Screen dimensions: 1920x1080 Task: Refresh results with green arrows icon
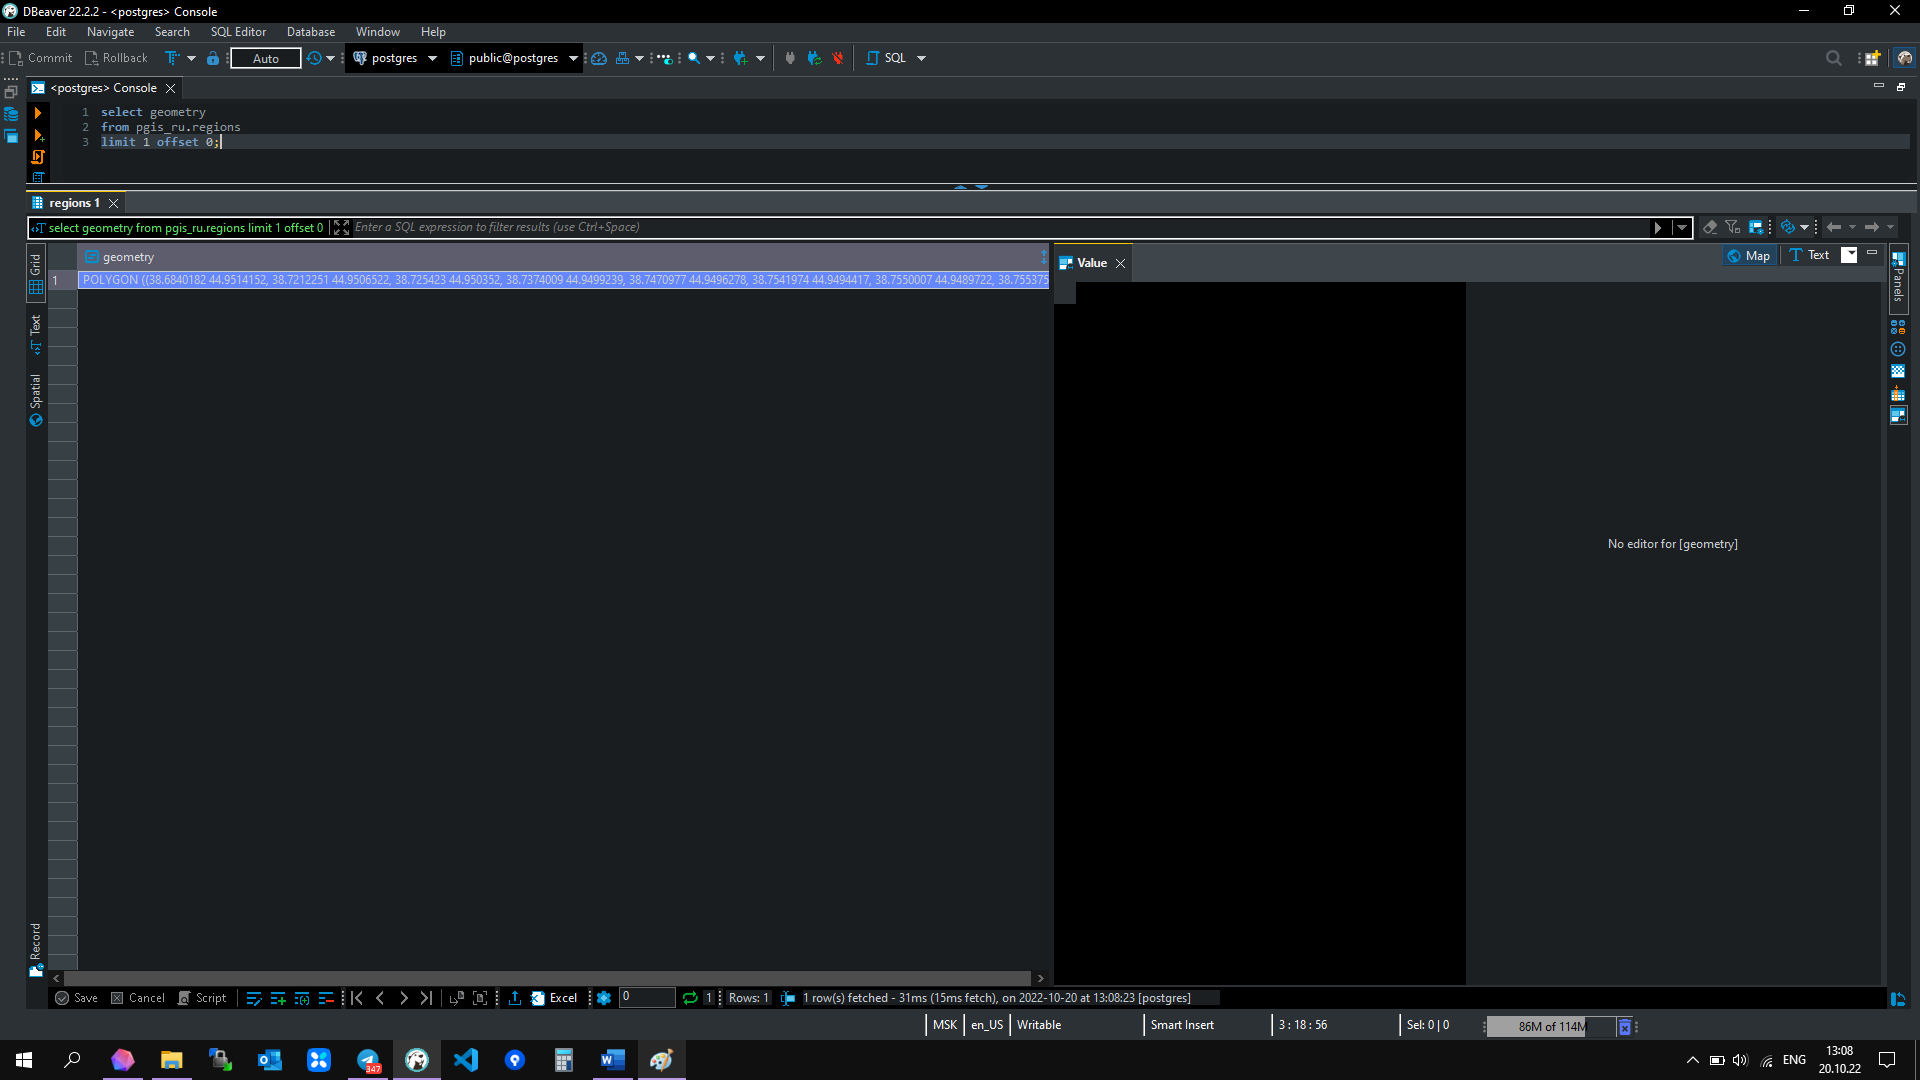[x=690, y=998]
